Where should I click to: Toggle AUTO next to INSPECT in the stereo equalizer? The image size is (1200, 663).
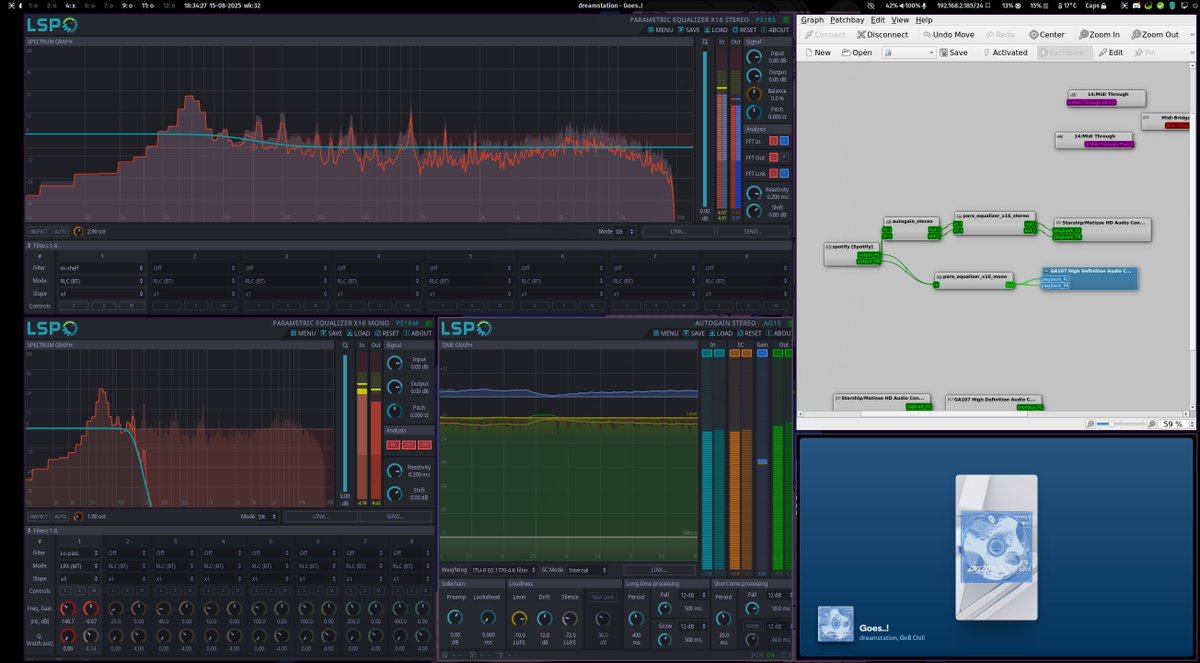click(x=61, y=231)
